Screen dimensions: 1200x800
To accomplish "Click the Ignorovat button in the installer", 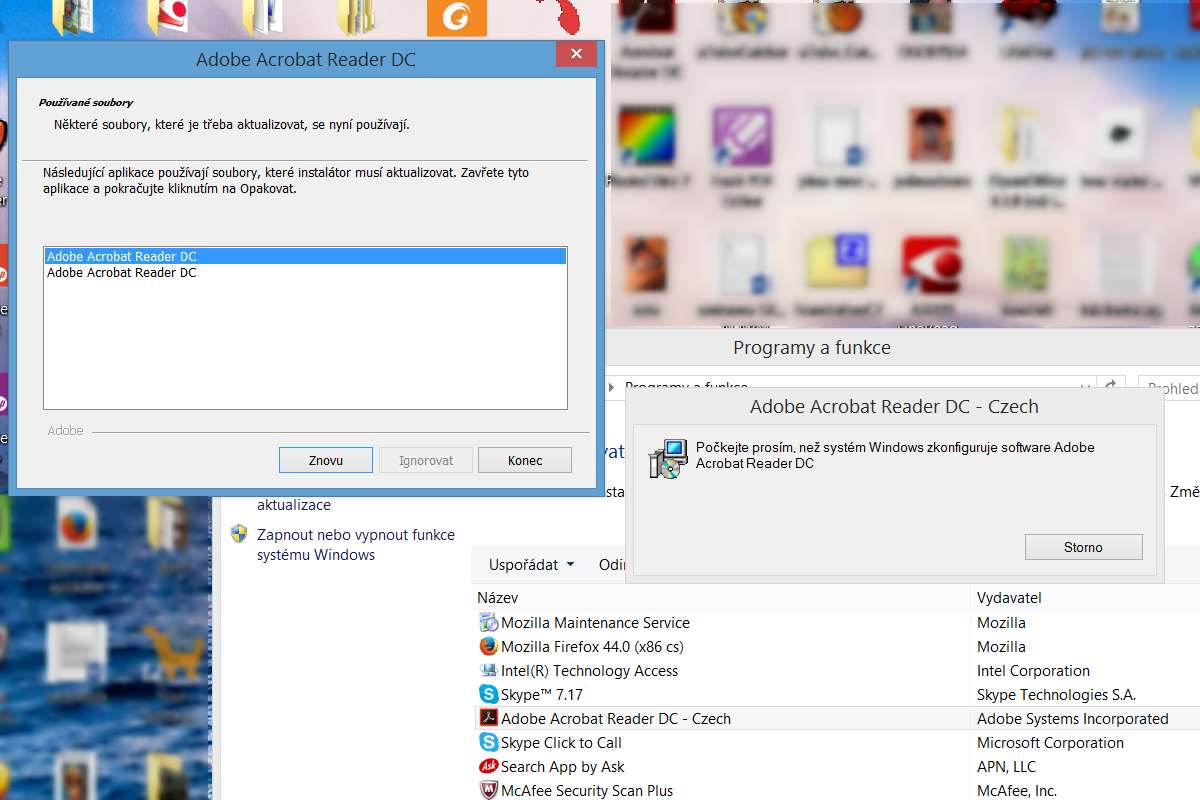I will point(426,460).
